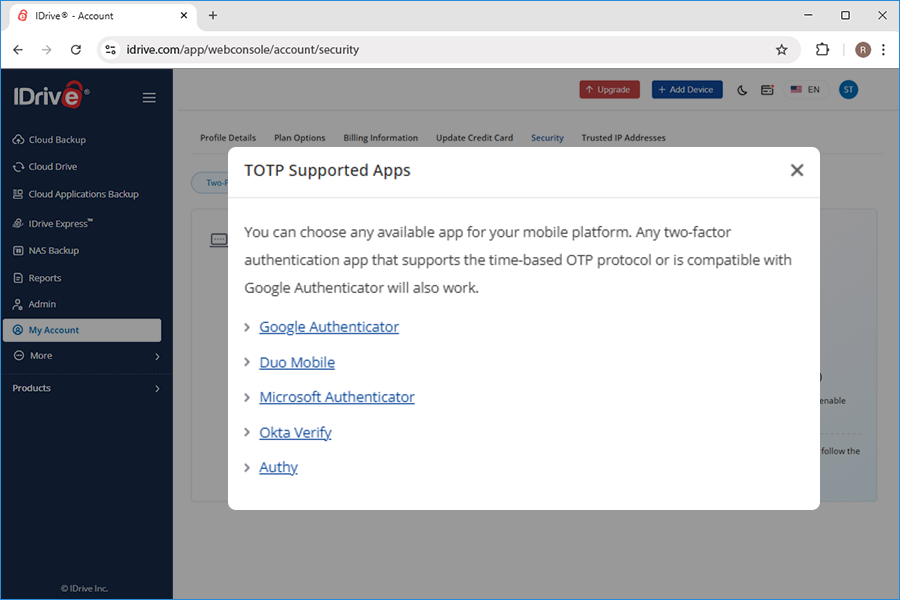Open Cloud Backup in sidebar
The height and width of the screenshot is (600, 900).
click(x=49, y=140)
